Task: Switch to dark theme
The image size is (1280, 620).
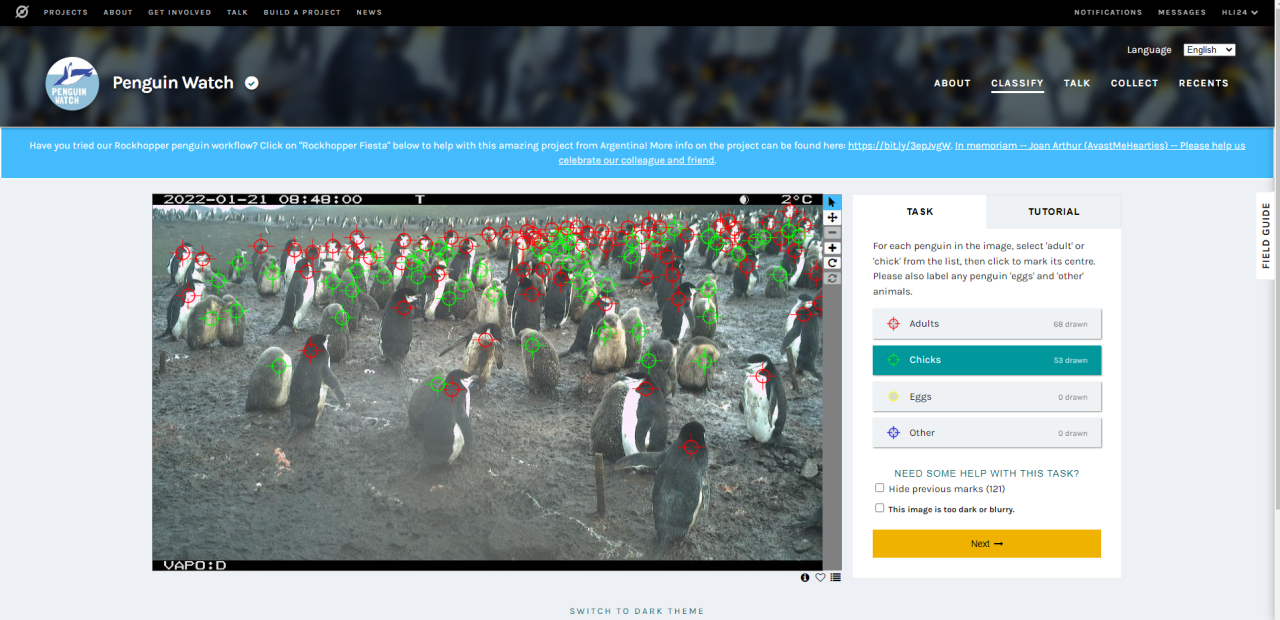Action: [x=637, y=611]
